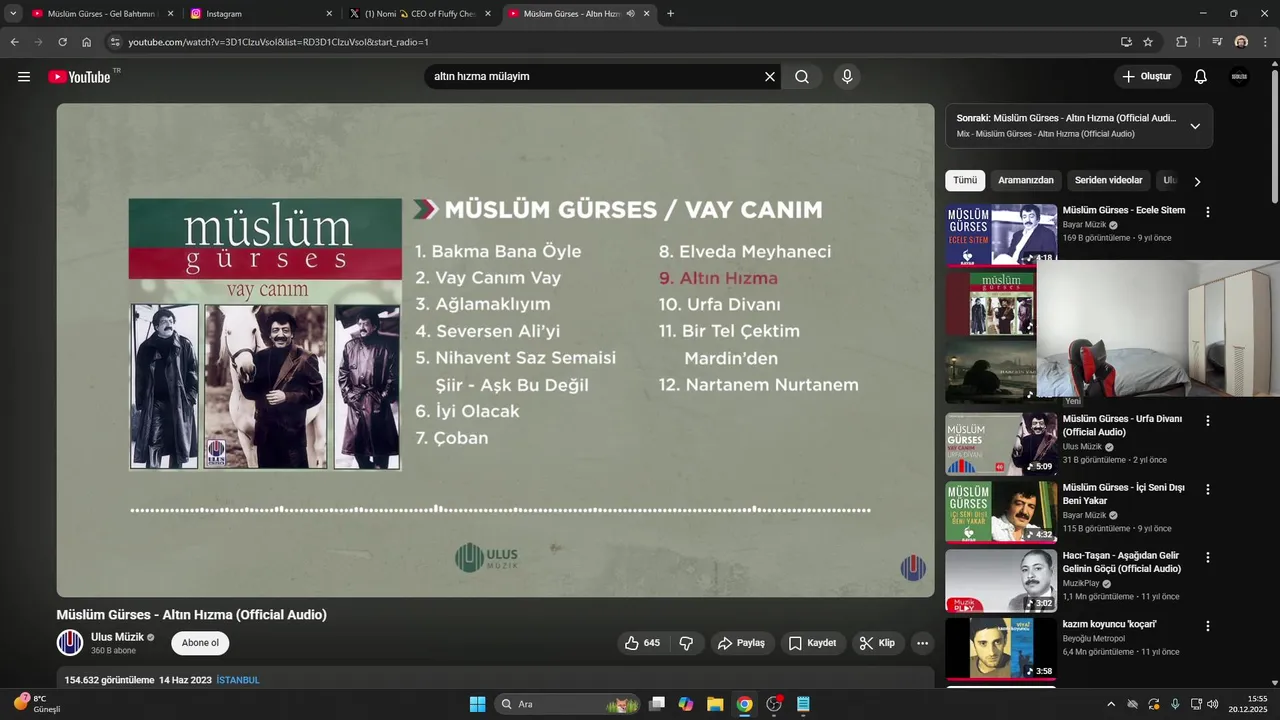Click the video player area
Screen dimensions: 1280x720
(x=495, y=350)
